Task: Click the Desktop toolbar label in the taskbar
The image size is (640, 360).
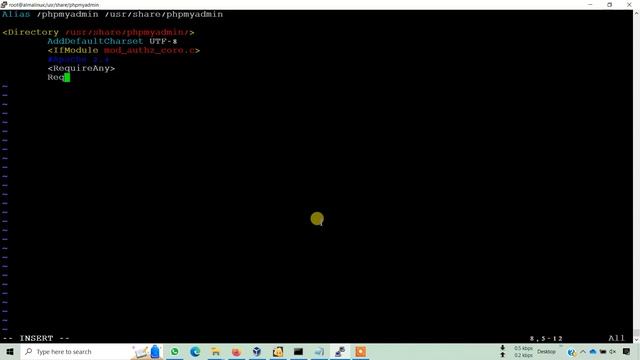Action: coord(546,351)
